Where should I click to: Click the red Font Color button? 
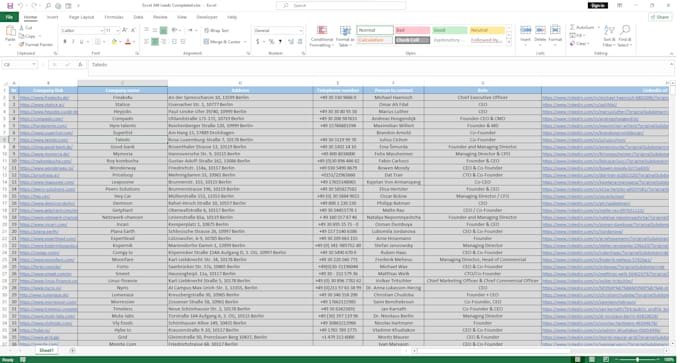[128, 42]
